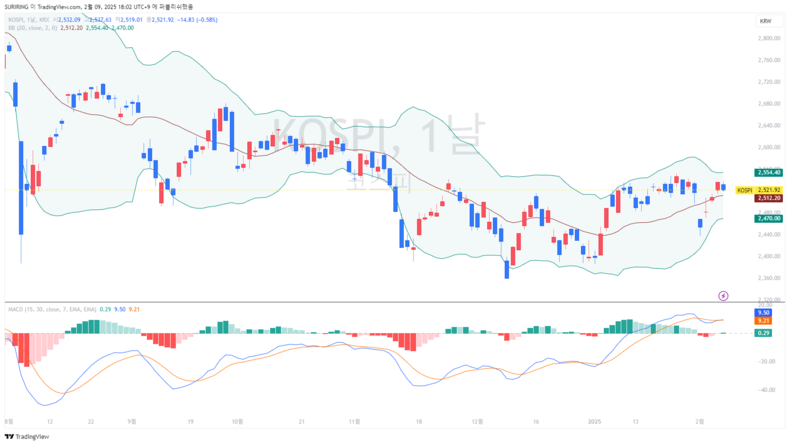Image resolution: width=790 pixels, height=445 pixels.
Task: Click the SURIRING publish header text
Action: (x=99, y=7)
